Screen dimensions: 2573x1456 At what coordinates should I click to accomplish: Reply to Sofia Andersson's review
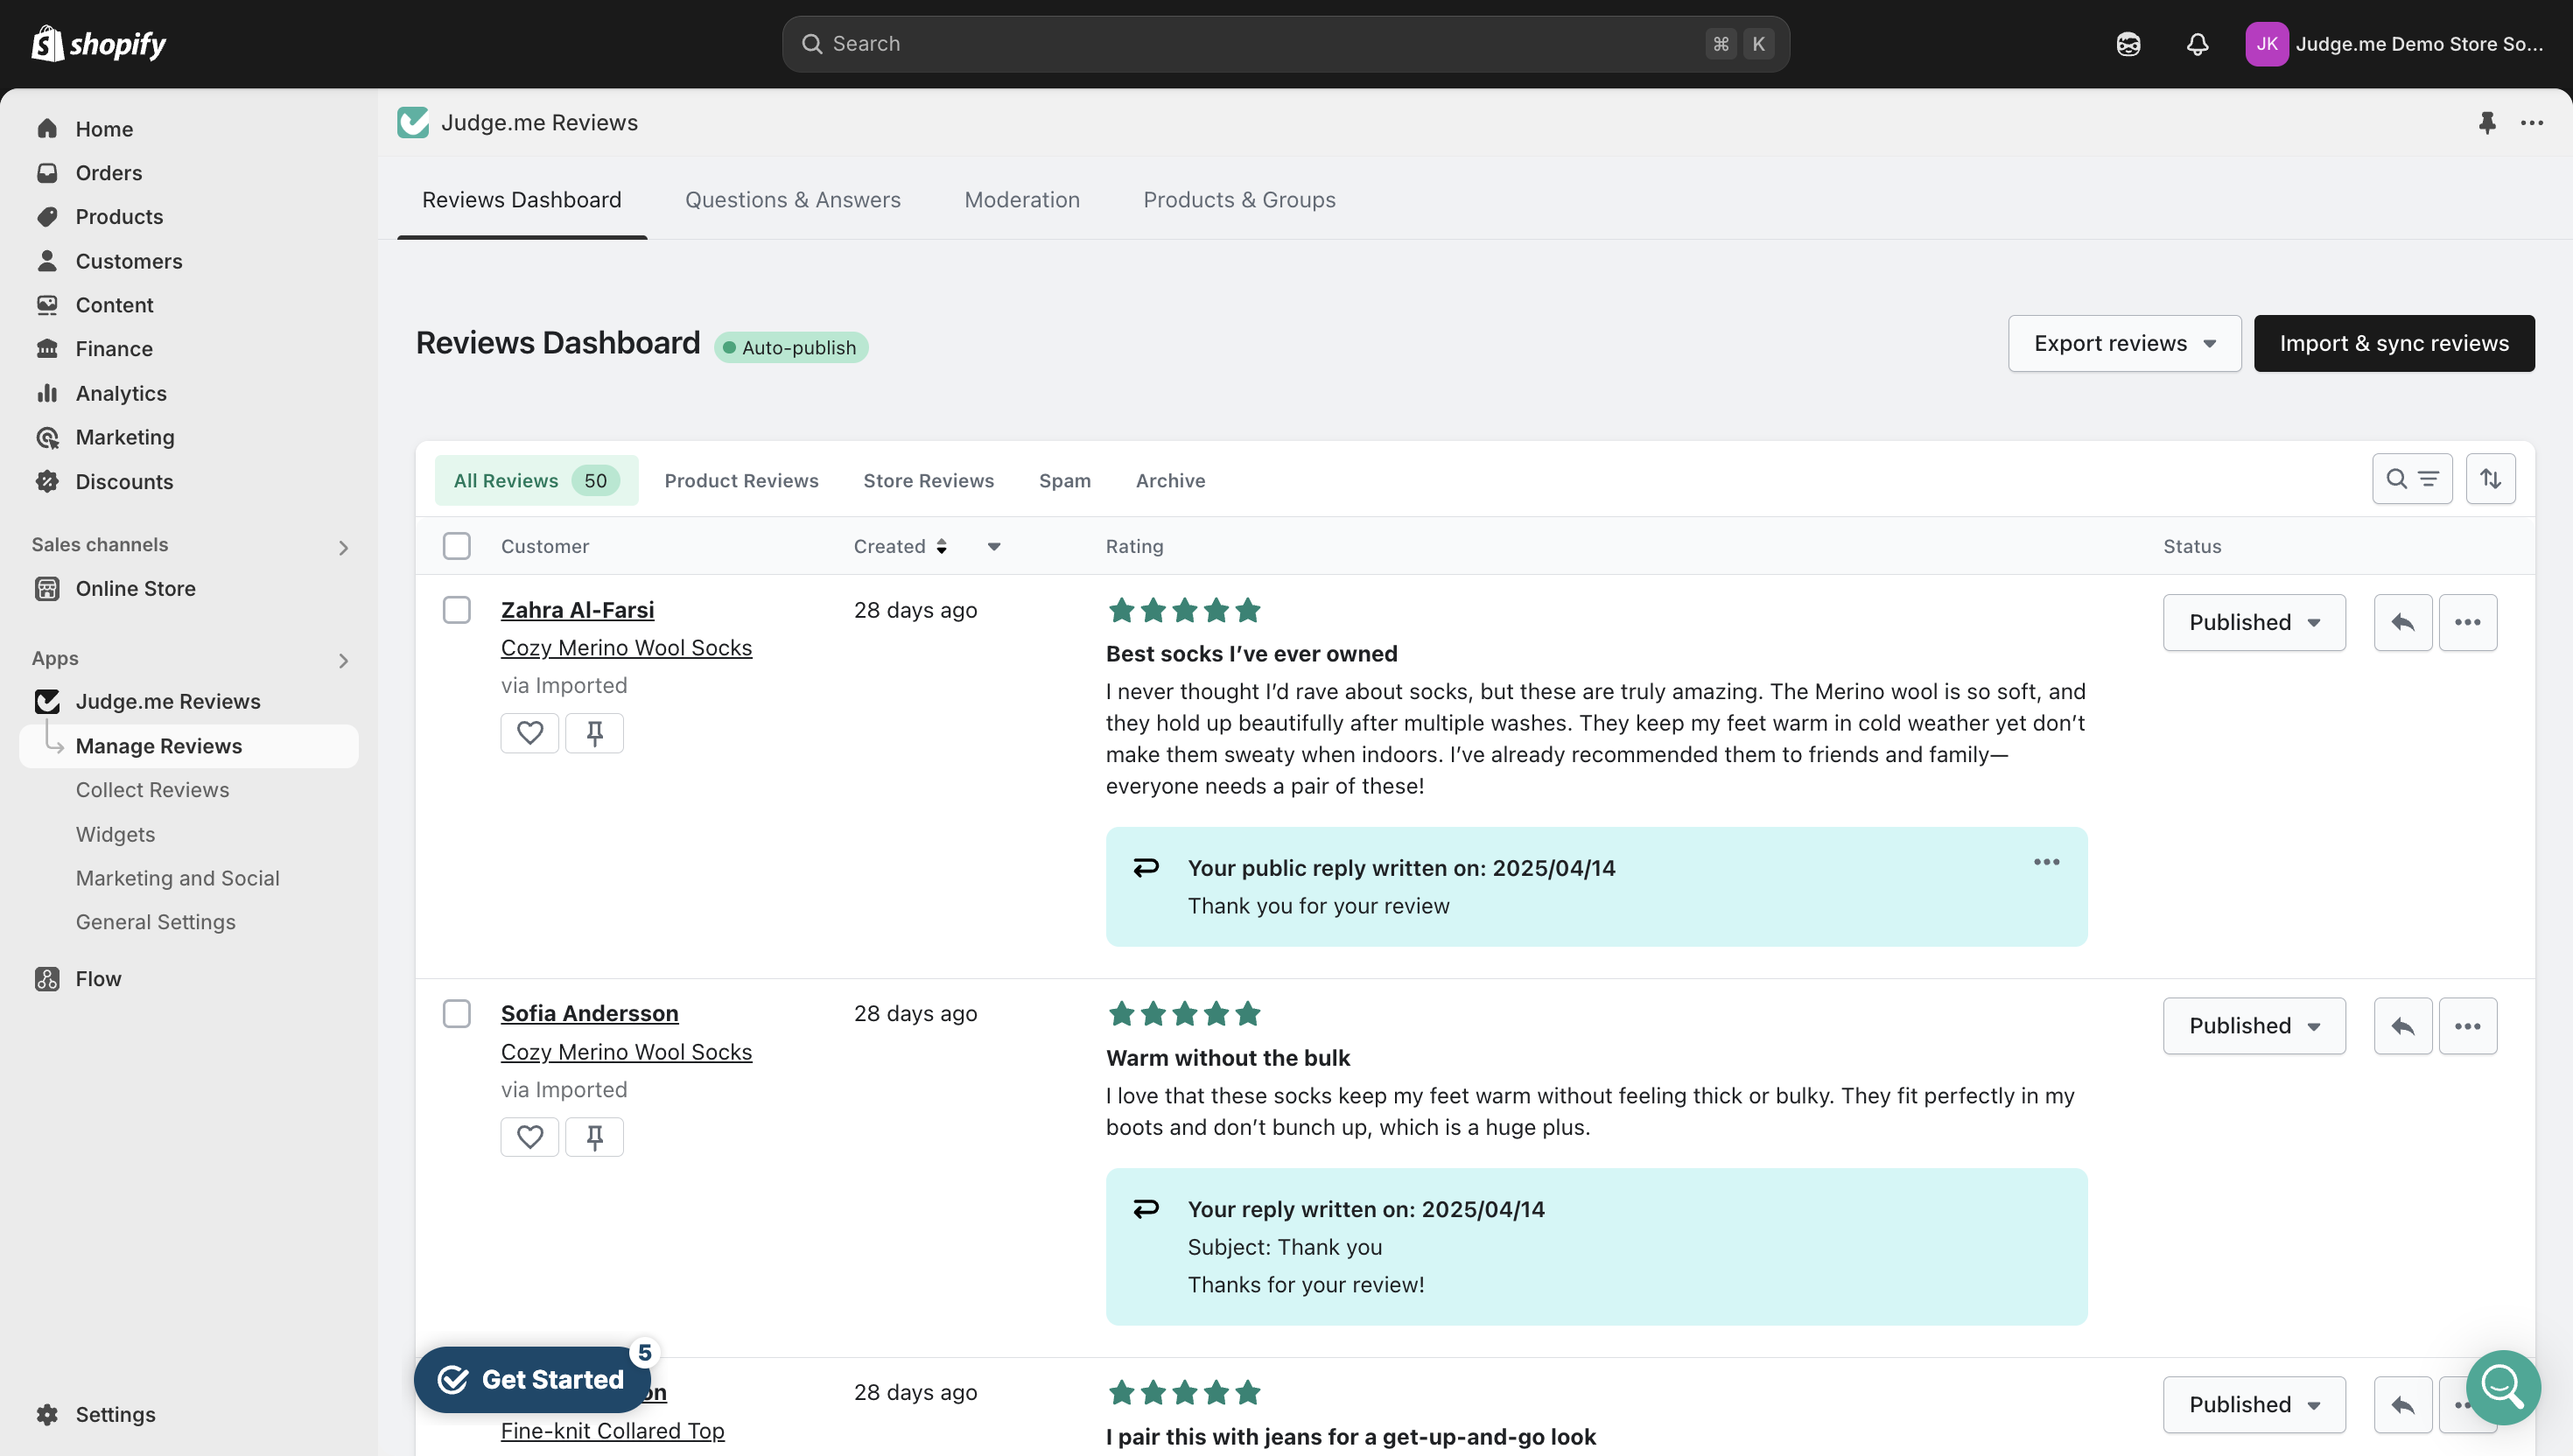coord(2403,1026)
